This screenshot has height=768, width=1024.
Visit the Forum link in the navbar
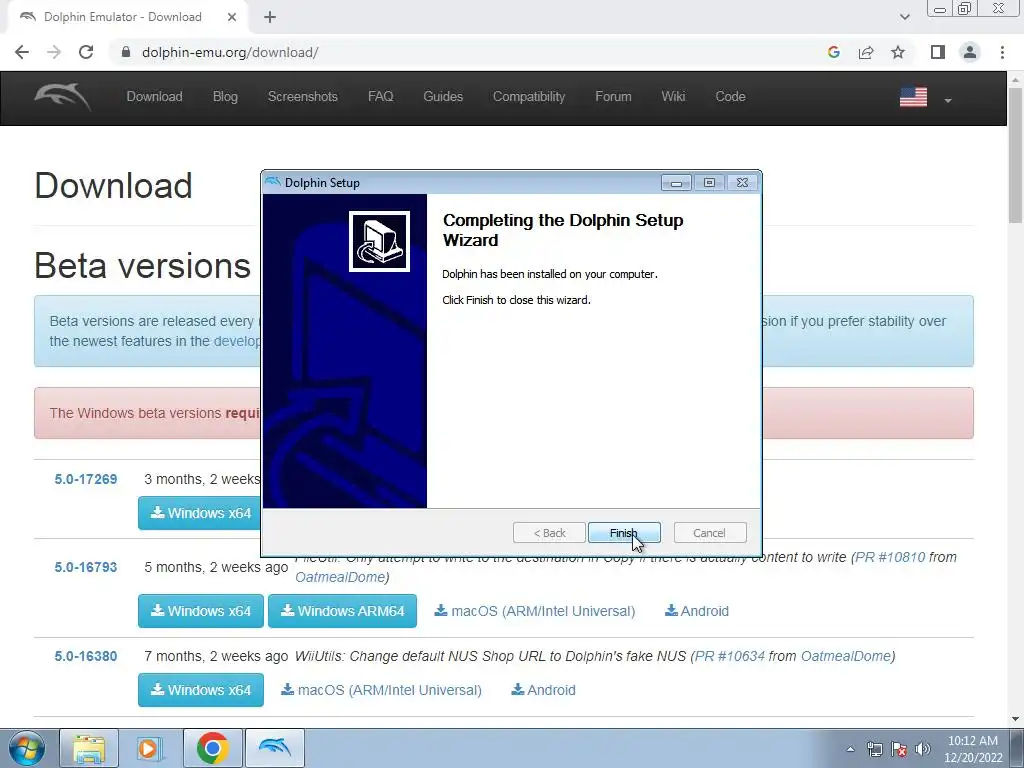pyautogui.click(x=613, y=97)
